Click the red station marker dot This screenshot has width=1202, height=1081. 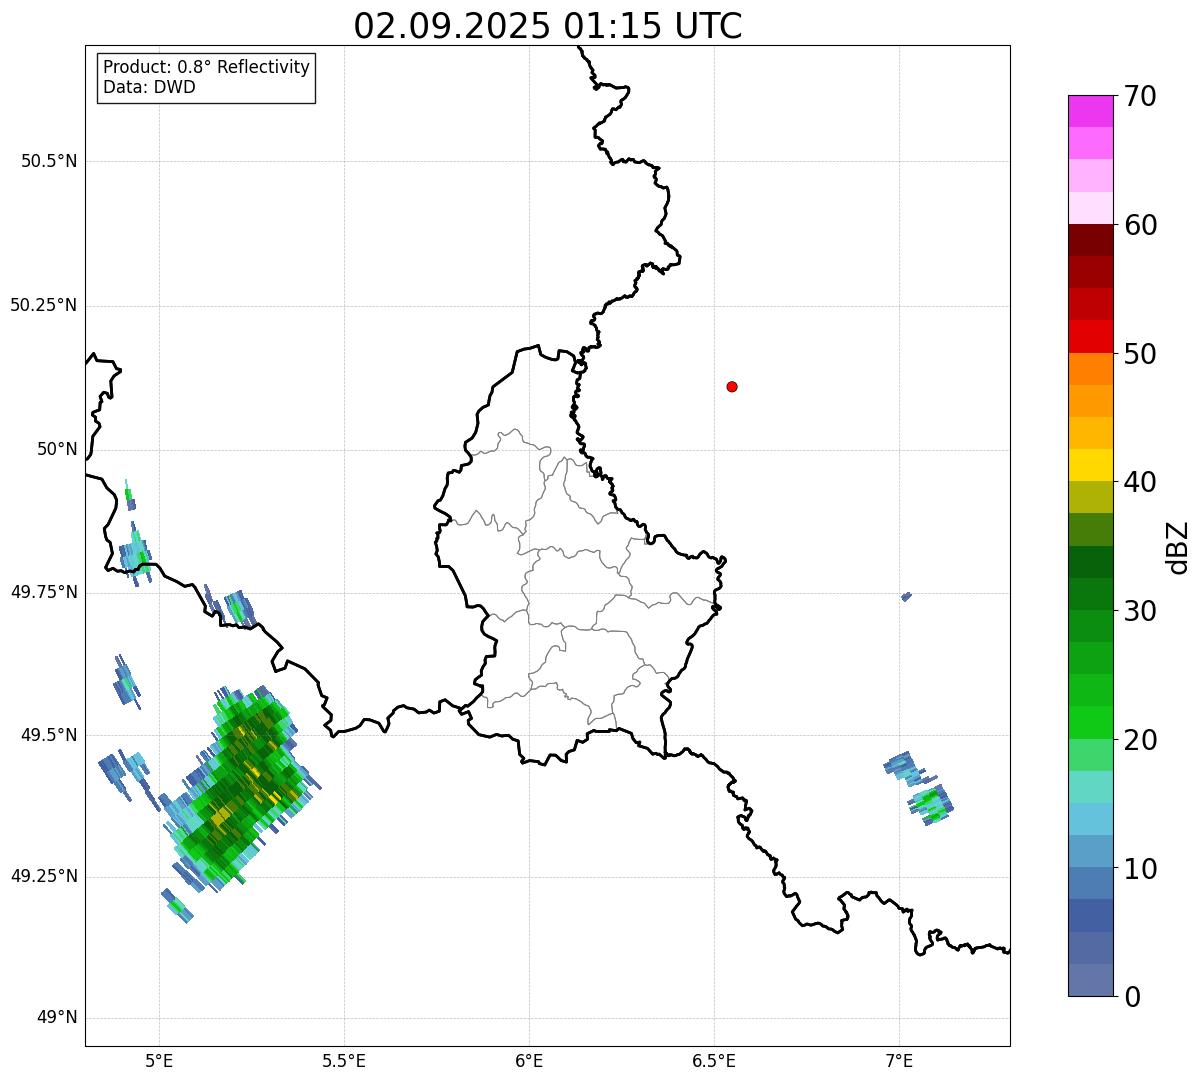tap(732, 386)
